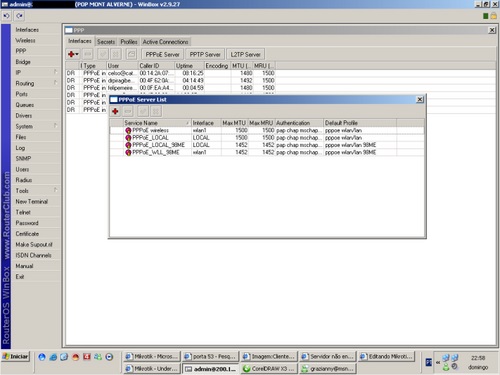Screen dimensions: 500x375
Task: Click the Redo arrow in WinBox toolbar
Action: coord(19,16)
